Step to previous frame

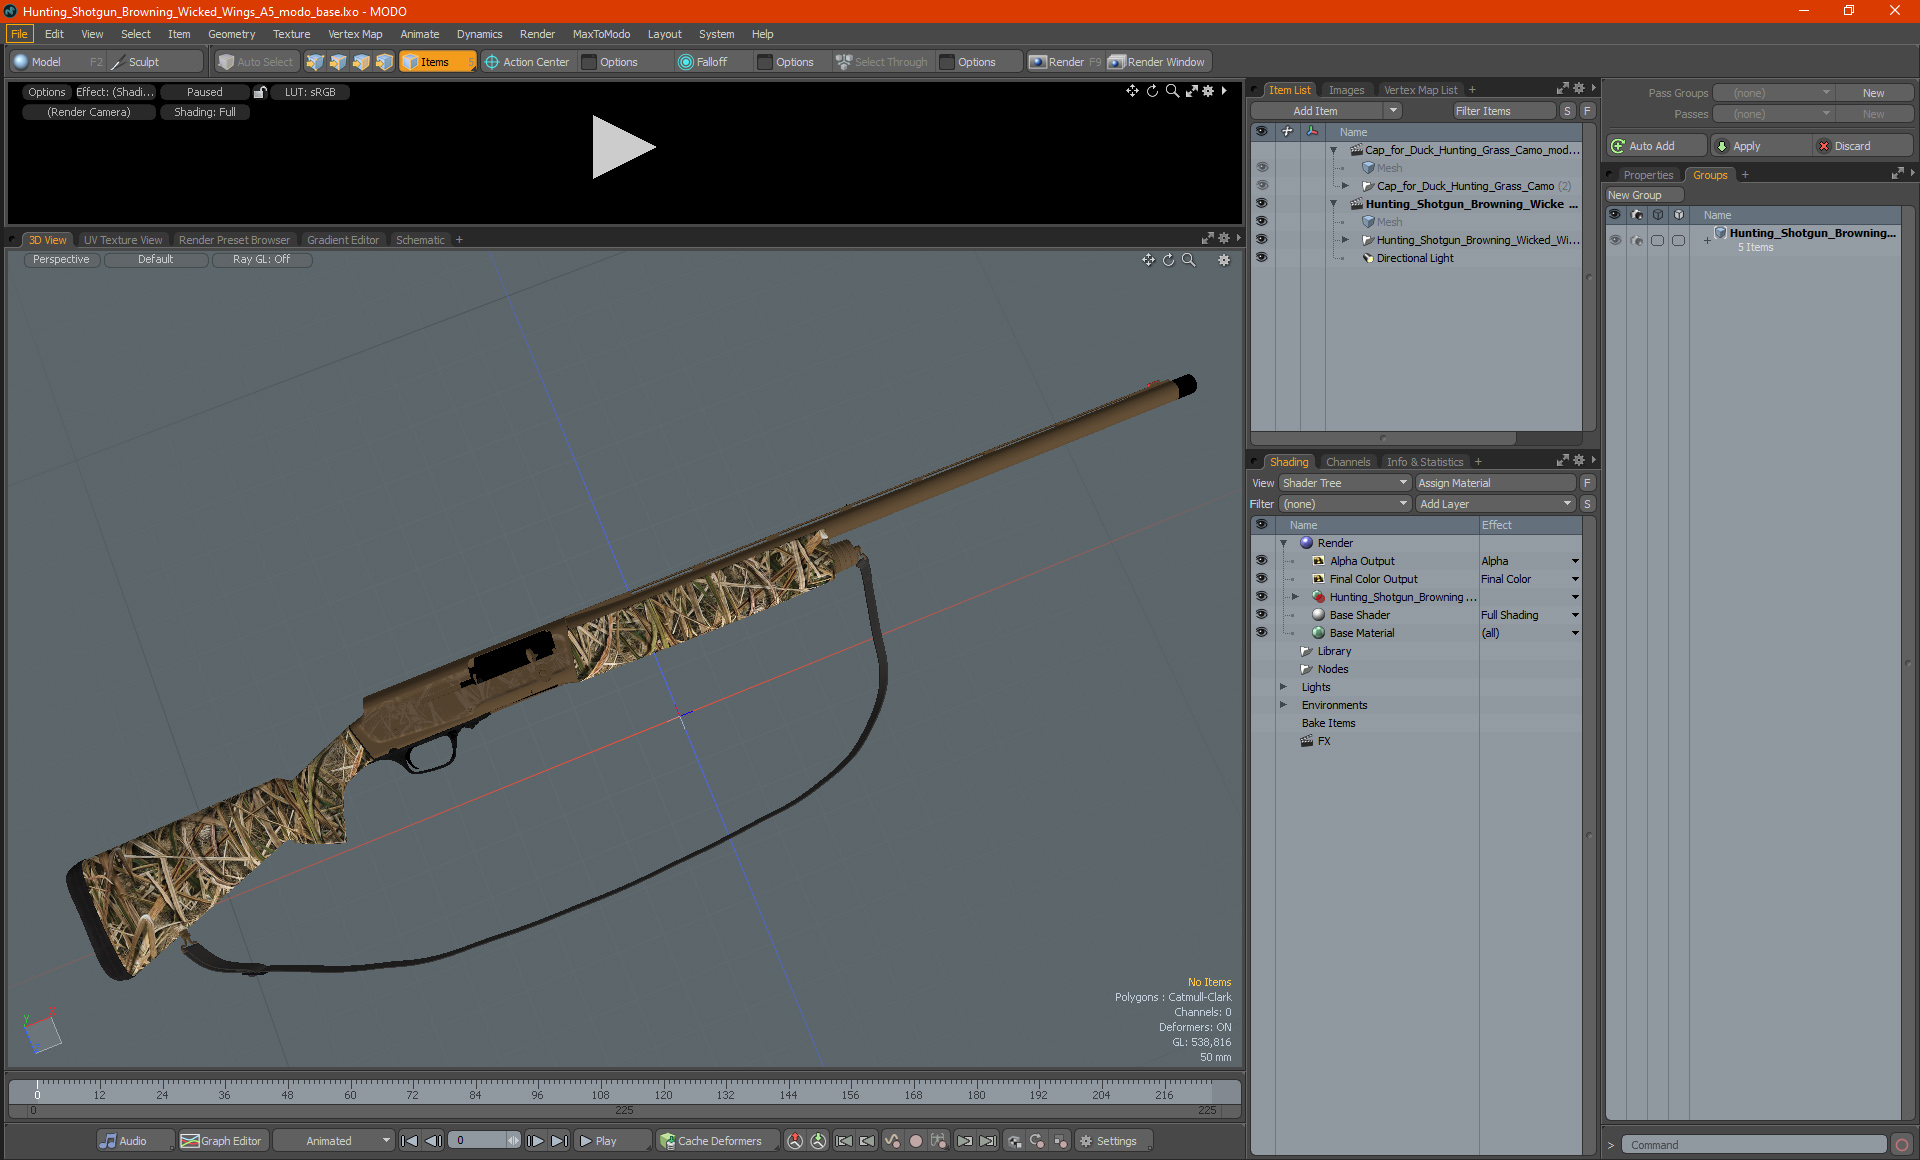(433, 1141)
